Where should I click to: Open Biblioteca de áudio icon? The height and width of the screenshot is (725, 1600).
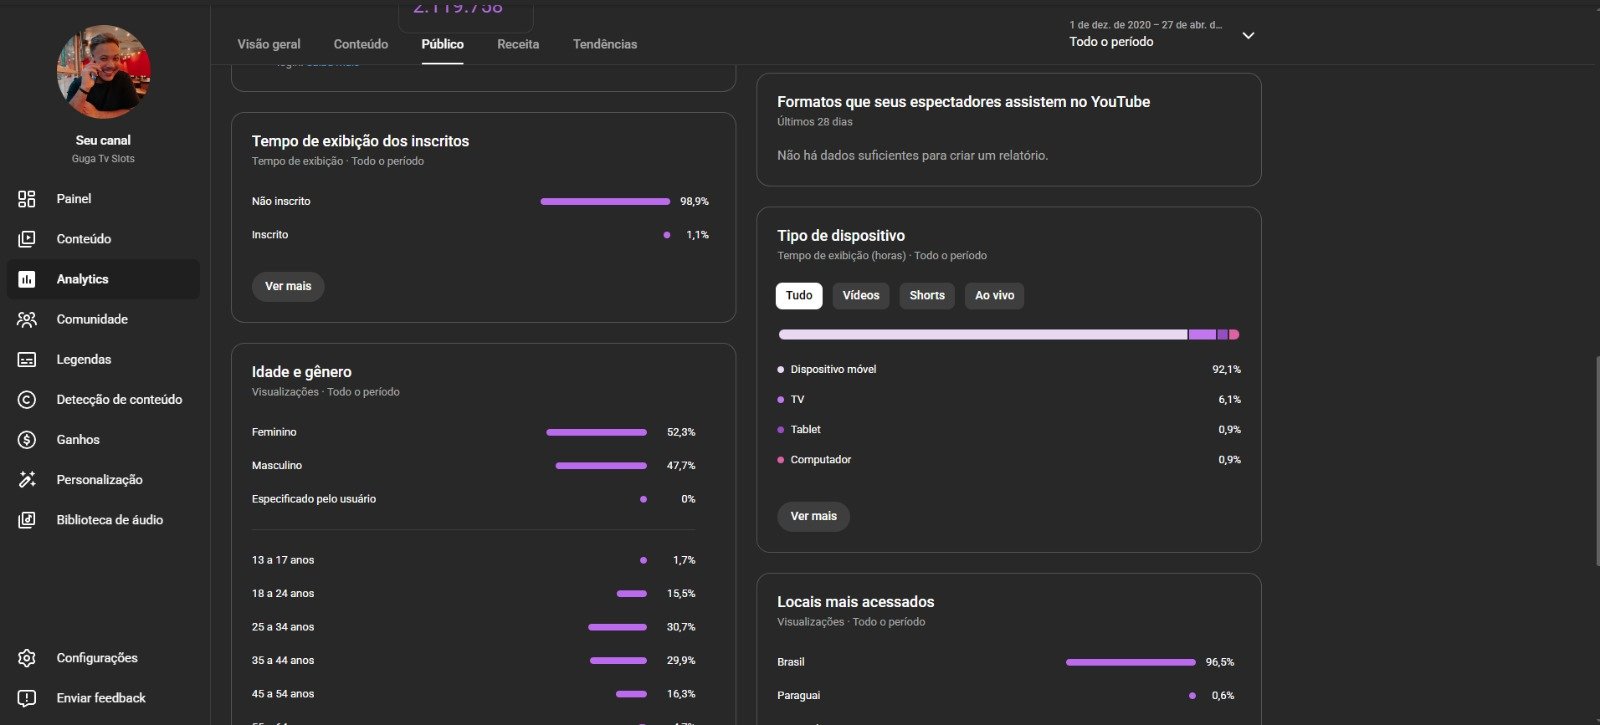(27, 520)
